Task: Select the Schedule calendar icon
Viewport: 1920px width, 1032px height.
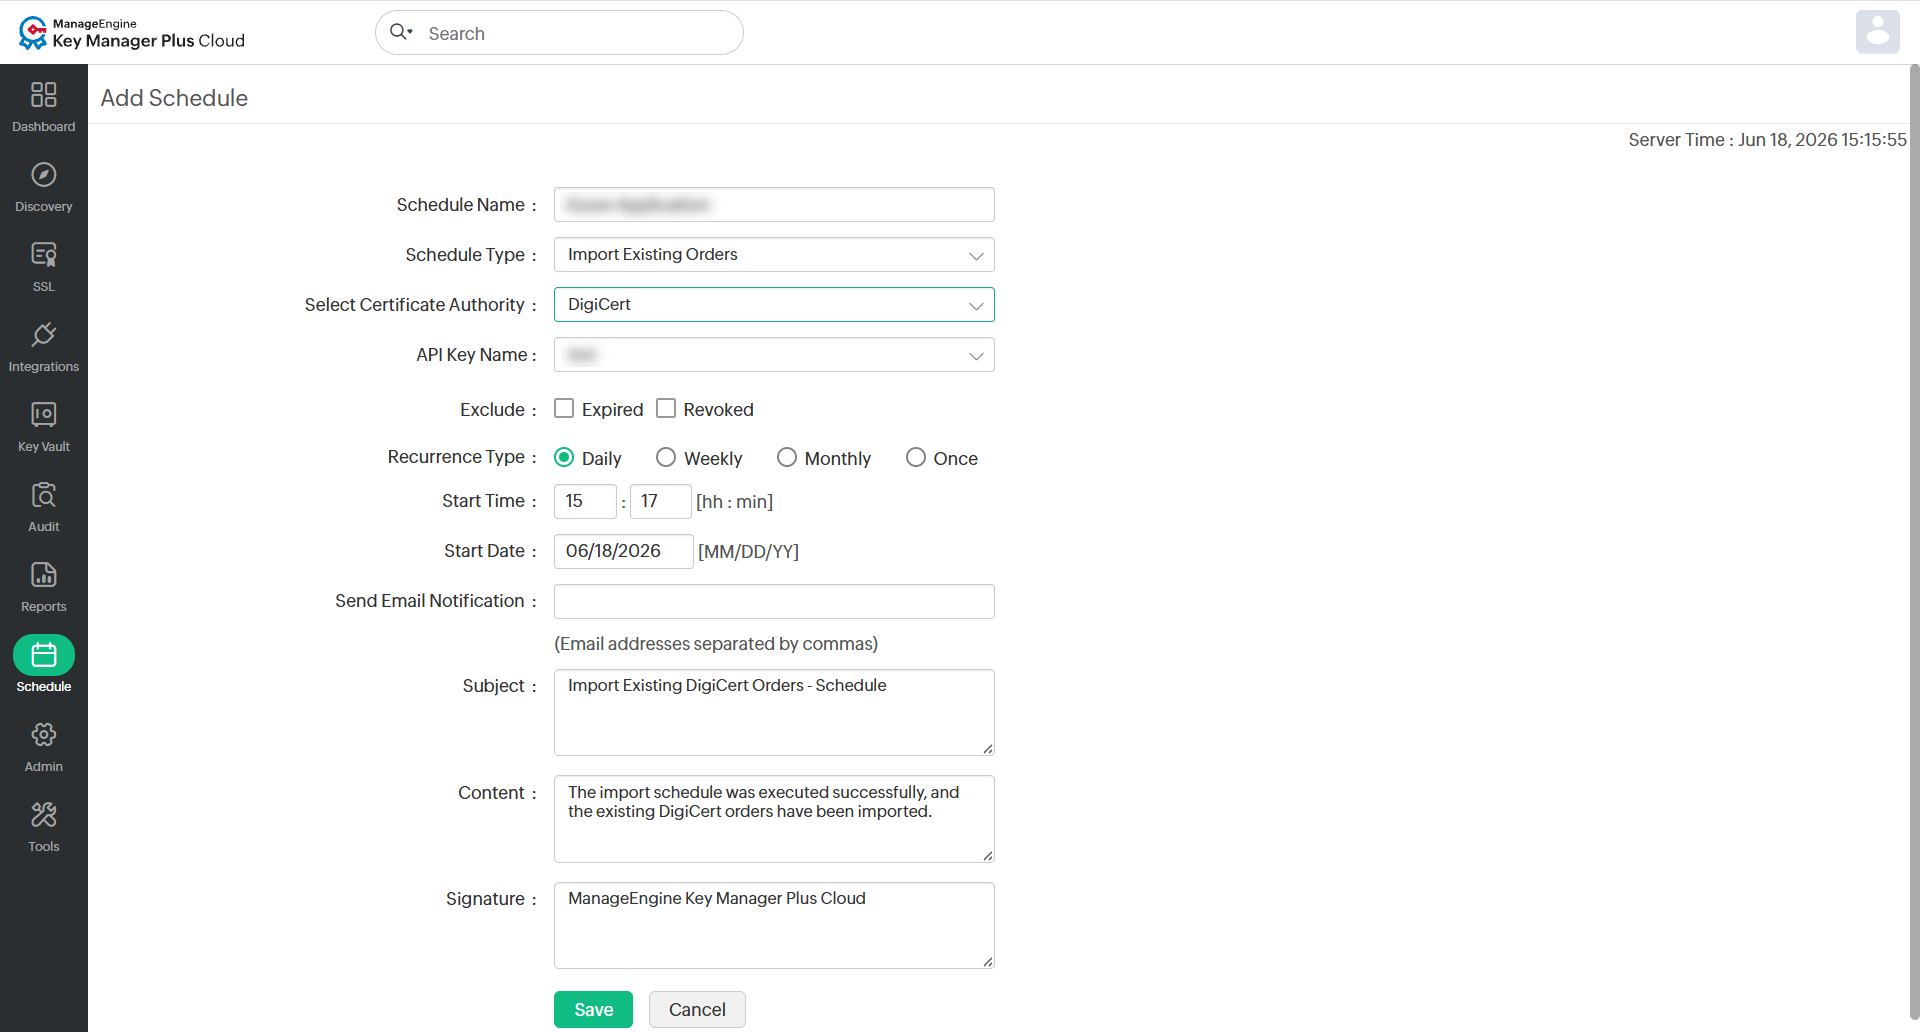Action: click(43, 655)
